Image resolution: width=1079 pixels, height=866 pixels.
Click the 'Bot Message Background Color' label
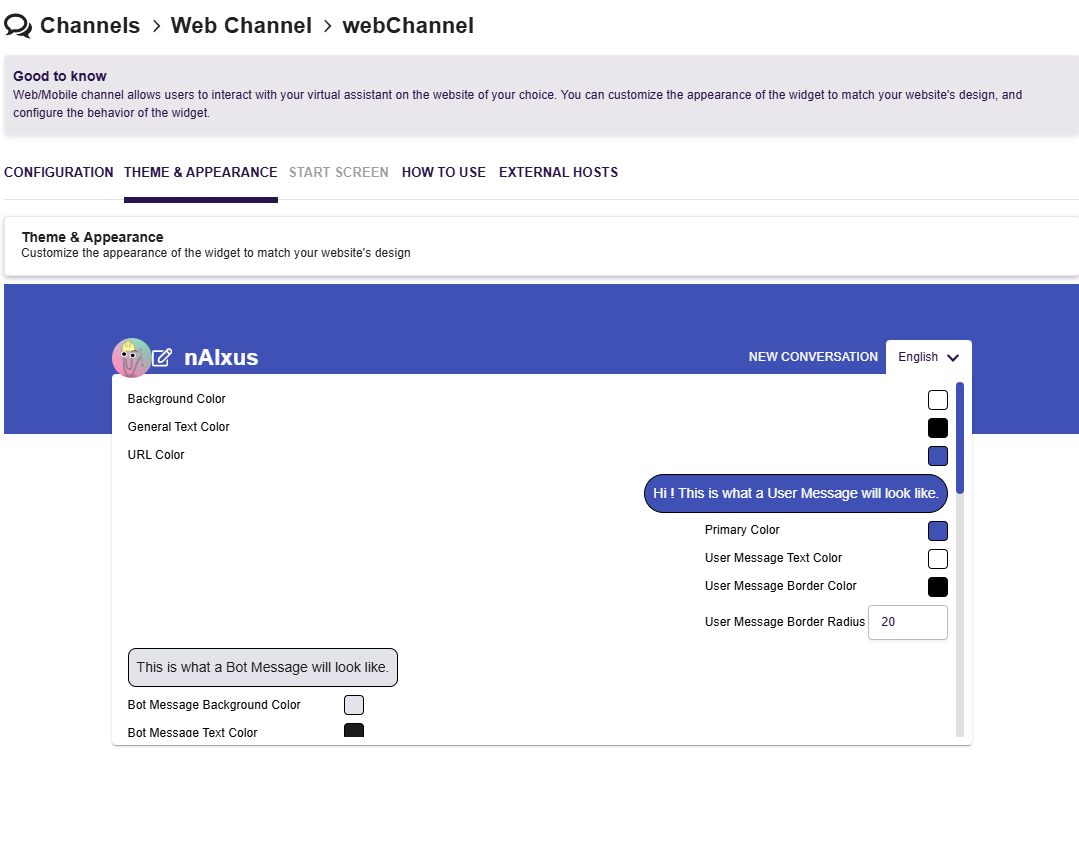tap(214, 705)
